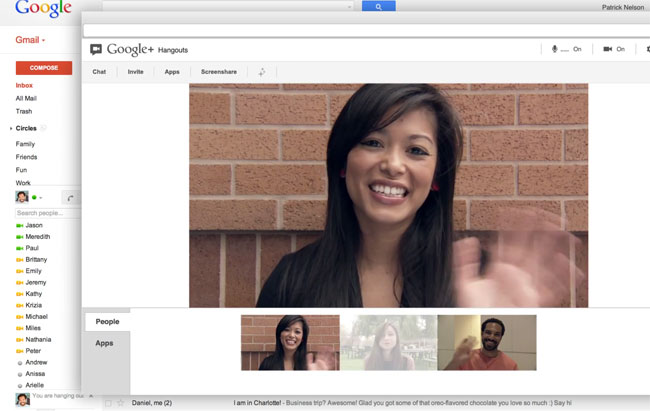The height and width of the screenshot is (411, 650).
Task: Open the green chat status dropdown
Action: (x=37, y=198)
